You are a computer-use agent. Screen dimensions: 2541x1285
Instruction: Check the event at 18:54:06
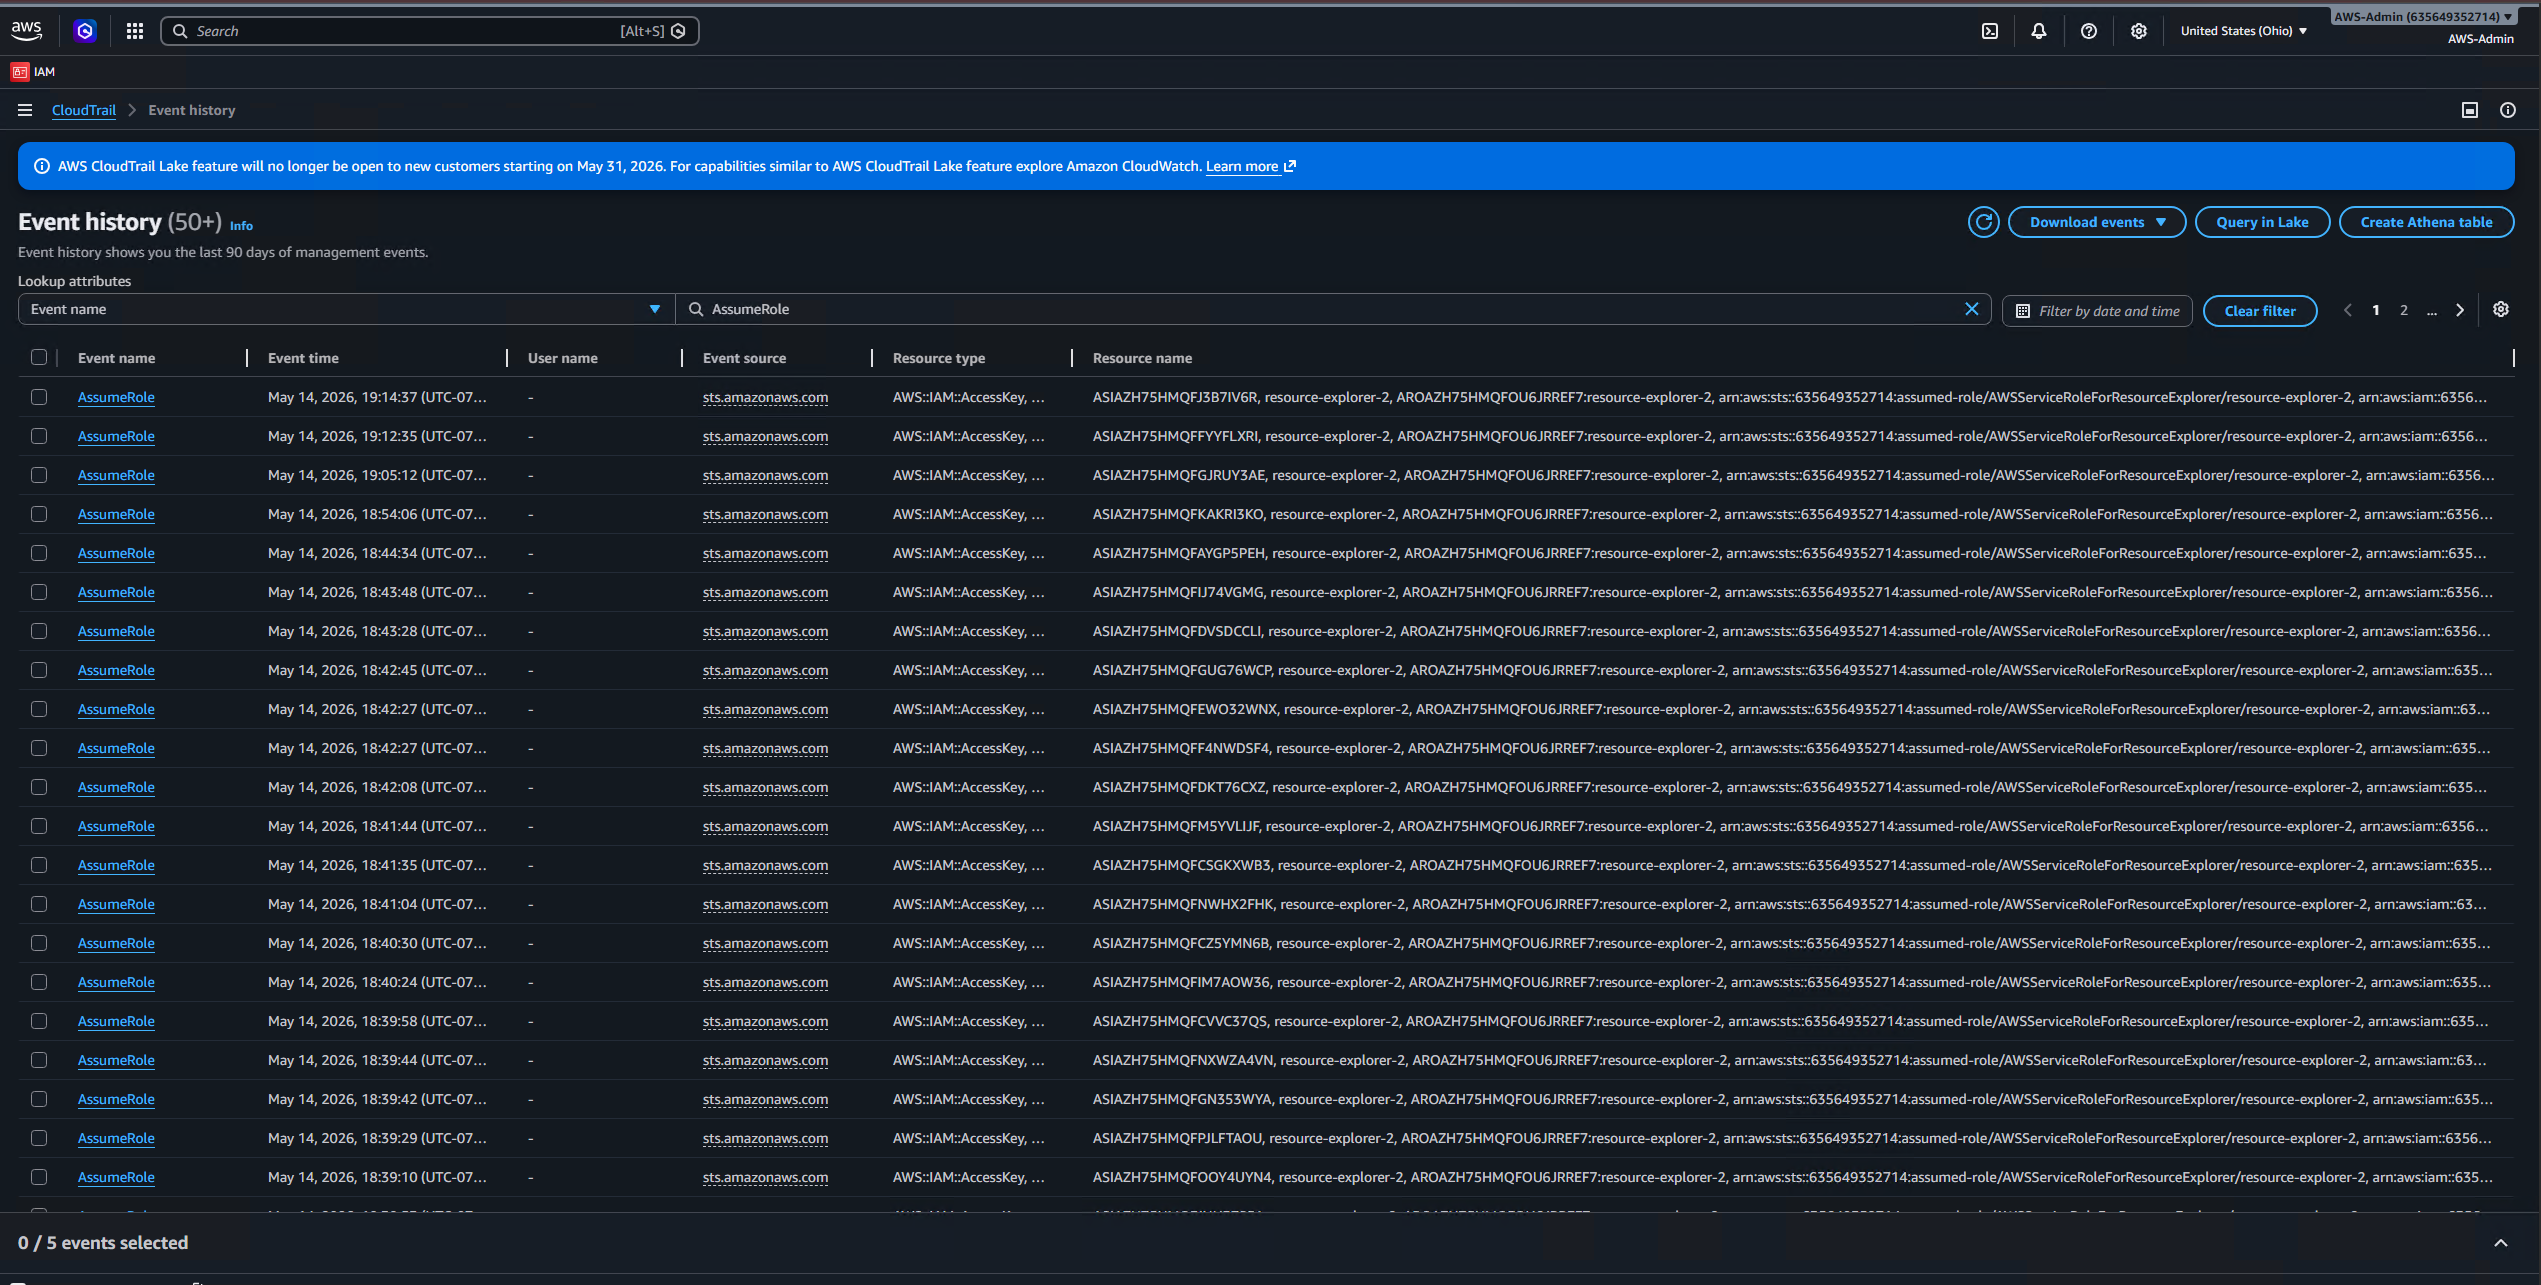[x=39, y=514]
